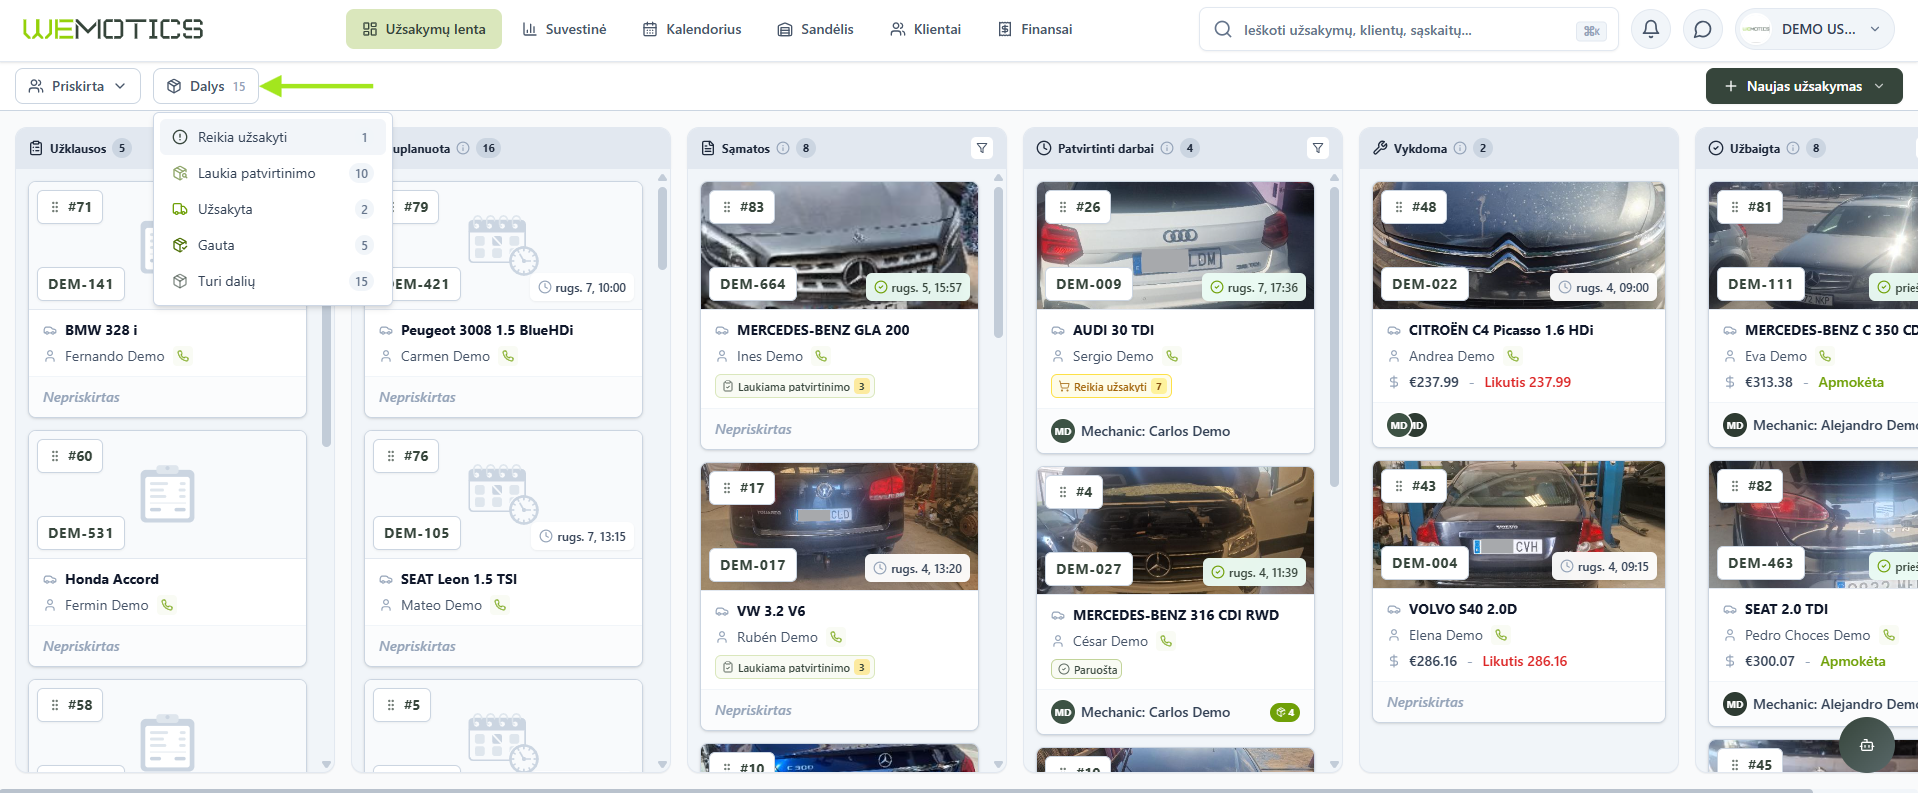Call Elena Demo via phone icon

tap(1501, 635)
